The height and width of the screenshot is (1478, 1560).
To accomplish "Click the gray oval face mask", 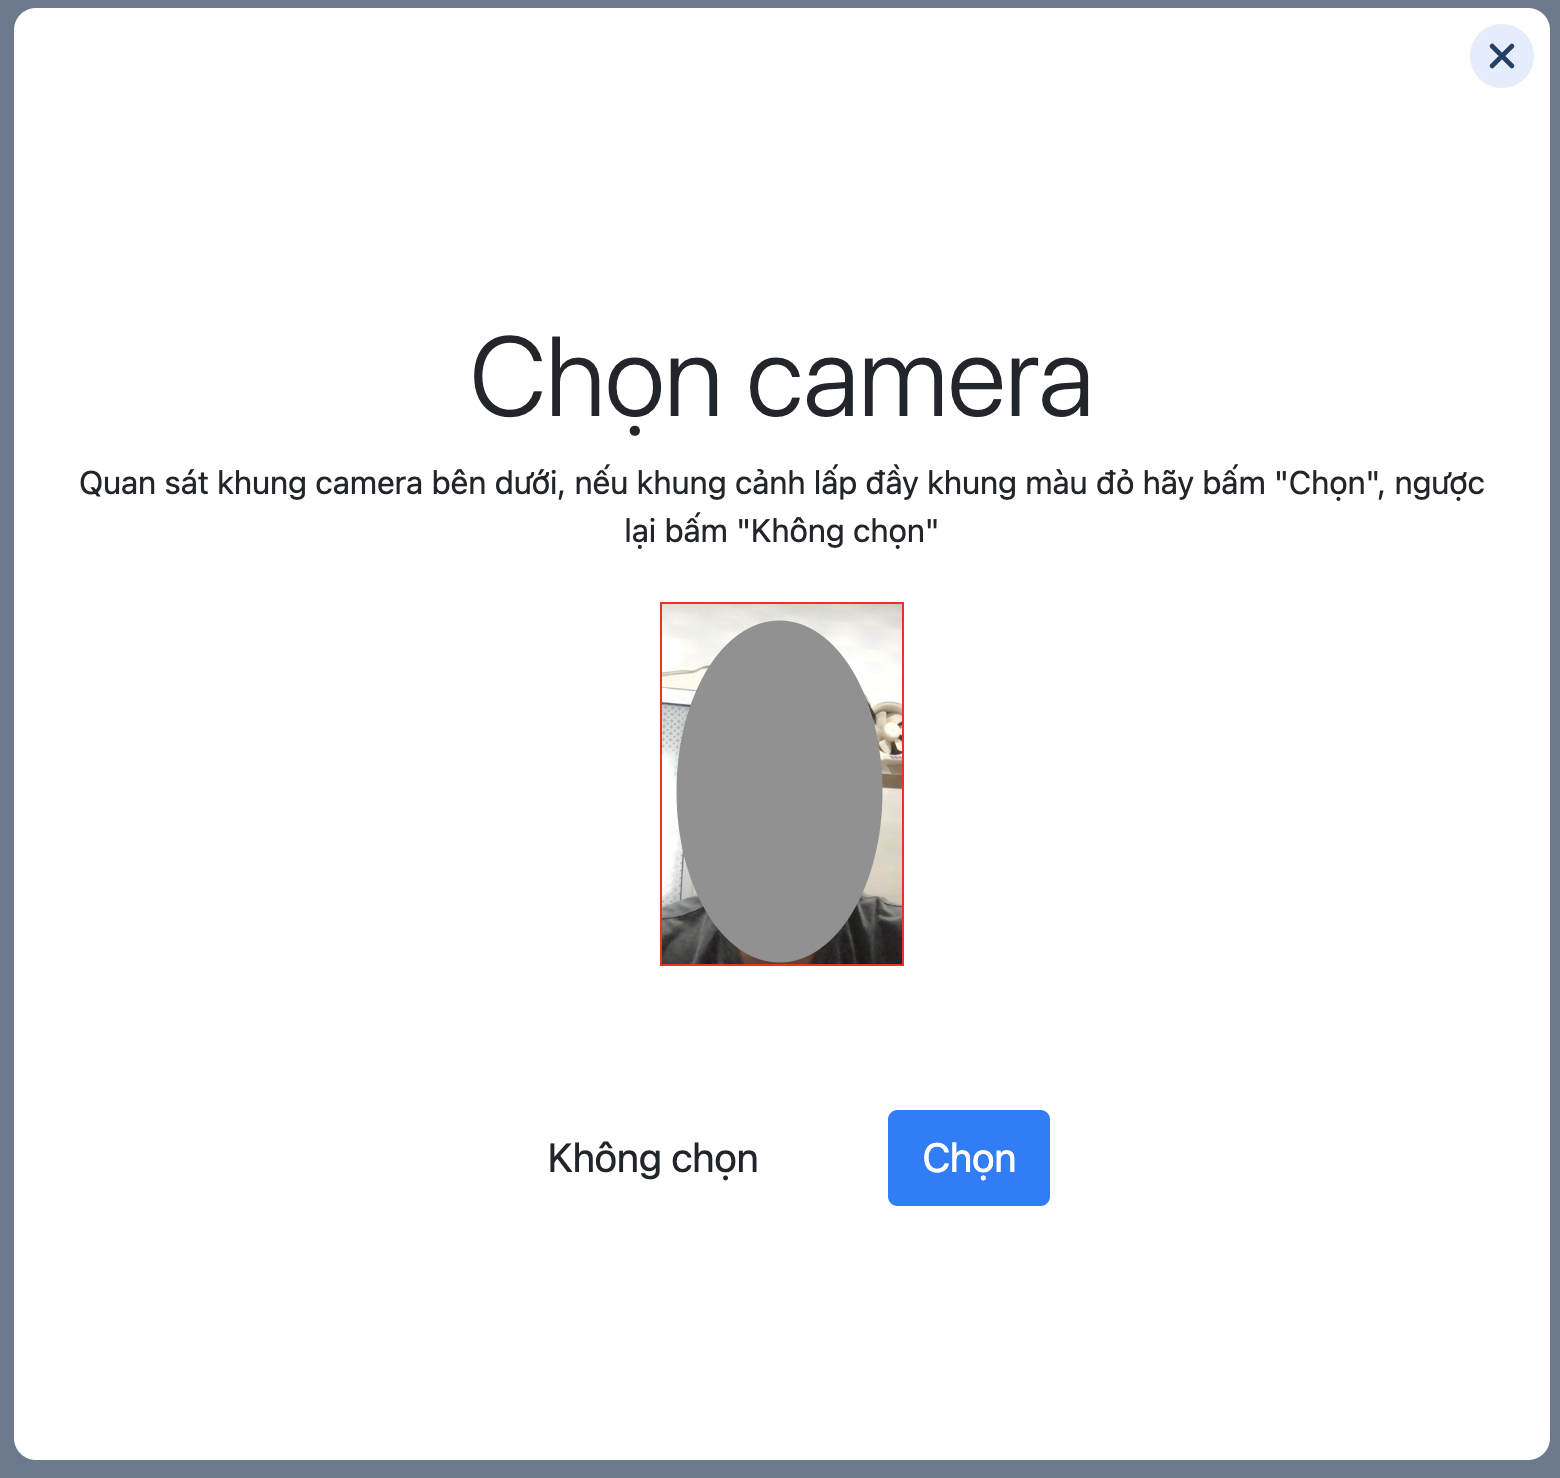I will [779, 790].
